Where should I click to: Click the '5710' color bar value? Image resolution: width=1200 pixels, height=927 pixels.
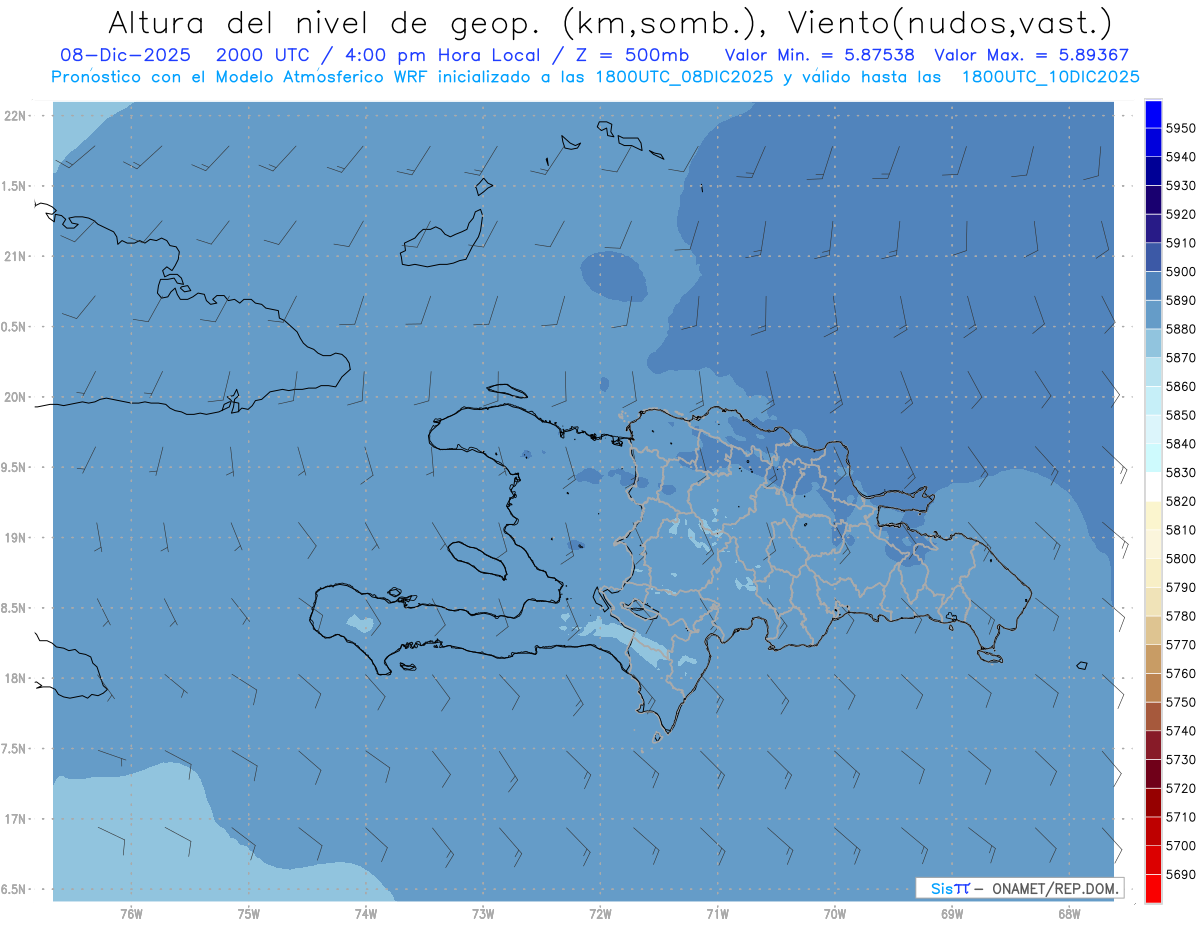click(x=1180, y=817)
